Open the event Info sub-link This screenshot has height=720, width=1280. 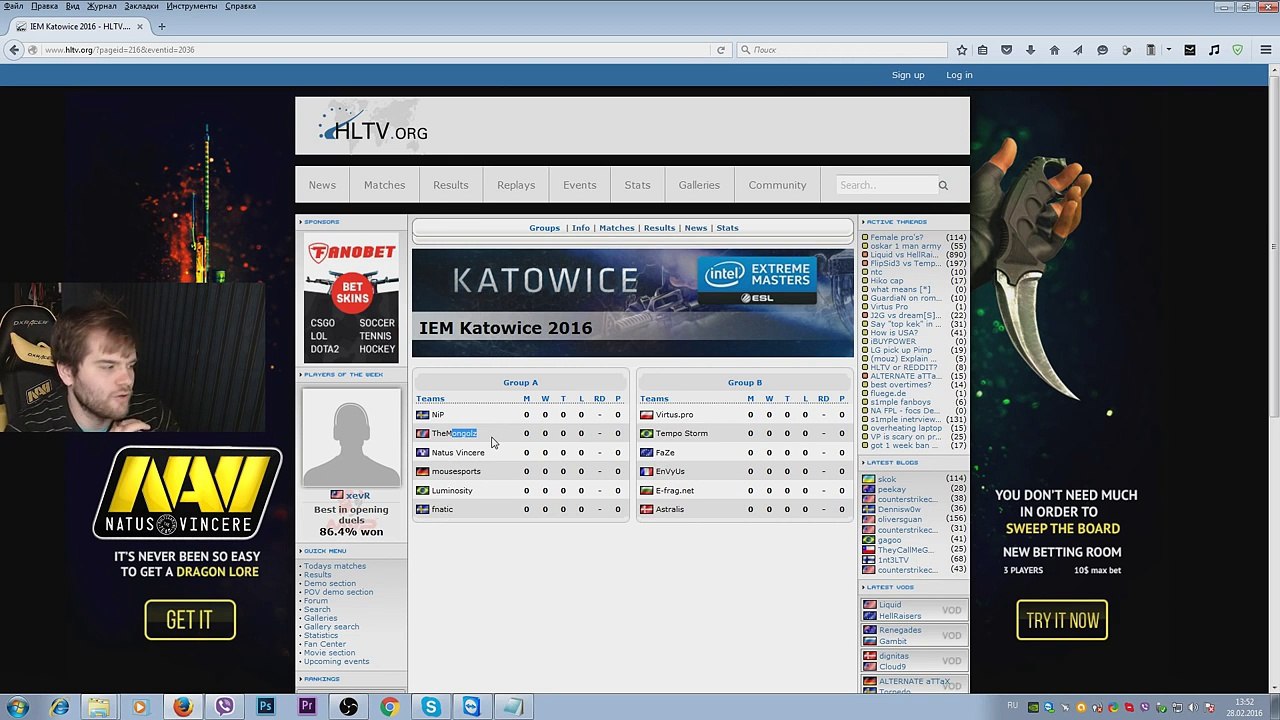tap(581, 228)
